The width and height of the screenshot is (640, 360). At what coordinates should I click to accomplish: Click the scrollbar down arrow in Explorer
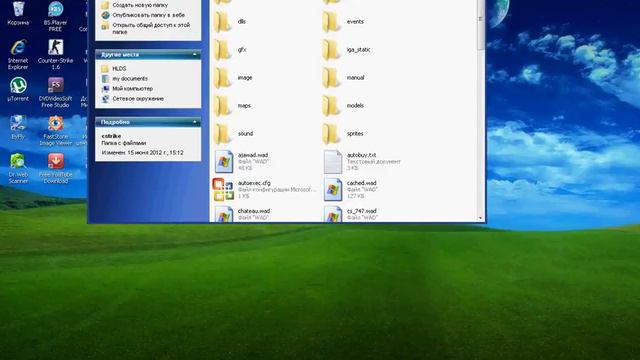pyautogui.click(x=480, y=218)
